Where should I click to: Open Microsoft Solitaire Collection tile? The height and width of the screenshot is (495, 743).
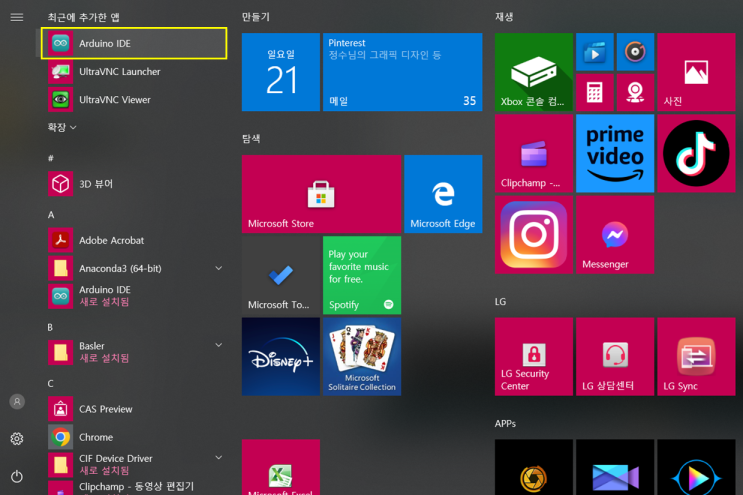pos(362,357)
